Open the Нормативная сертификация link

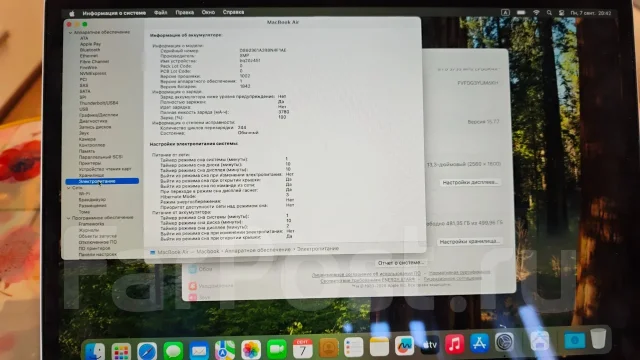(459, 272)
